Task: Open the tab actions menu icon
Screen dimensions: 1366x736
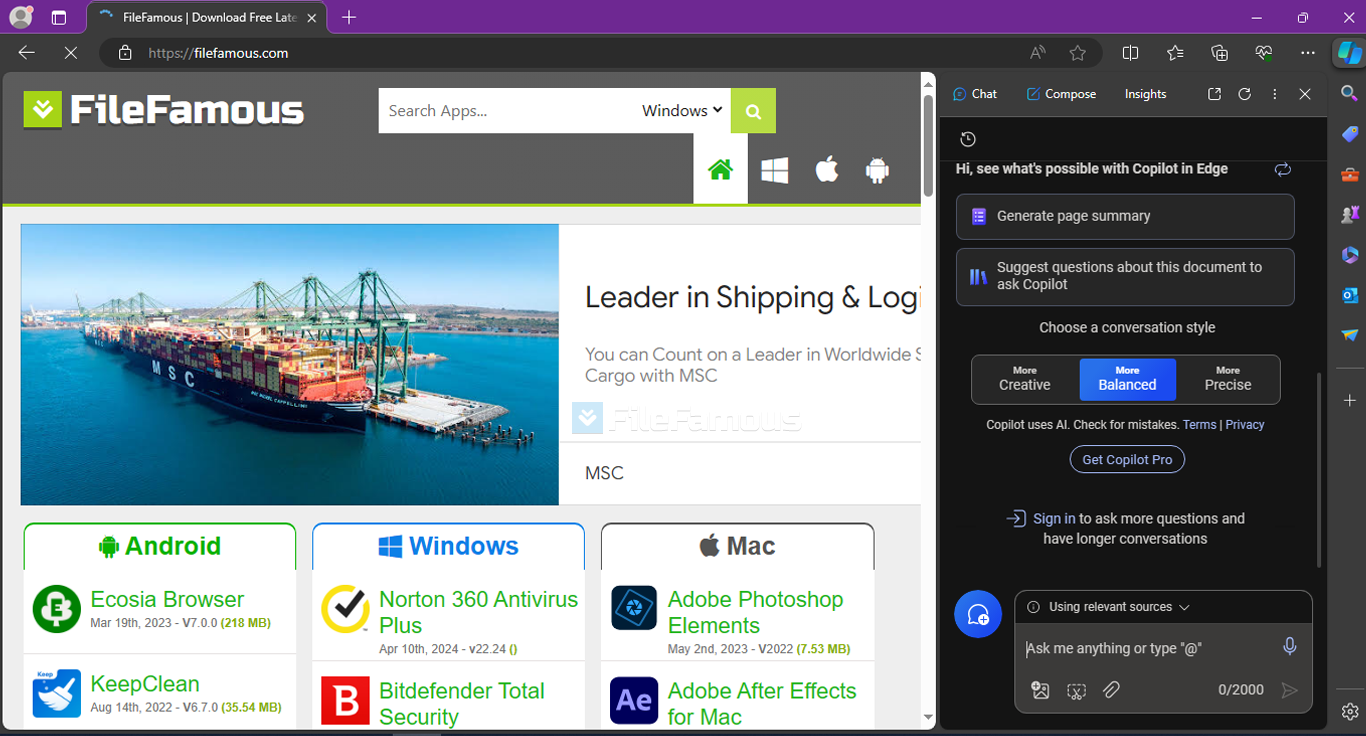Action: coord(59,18)
